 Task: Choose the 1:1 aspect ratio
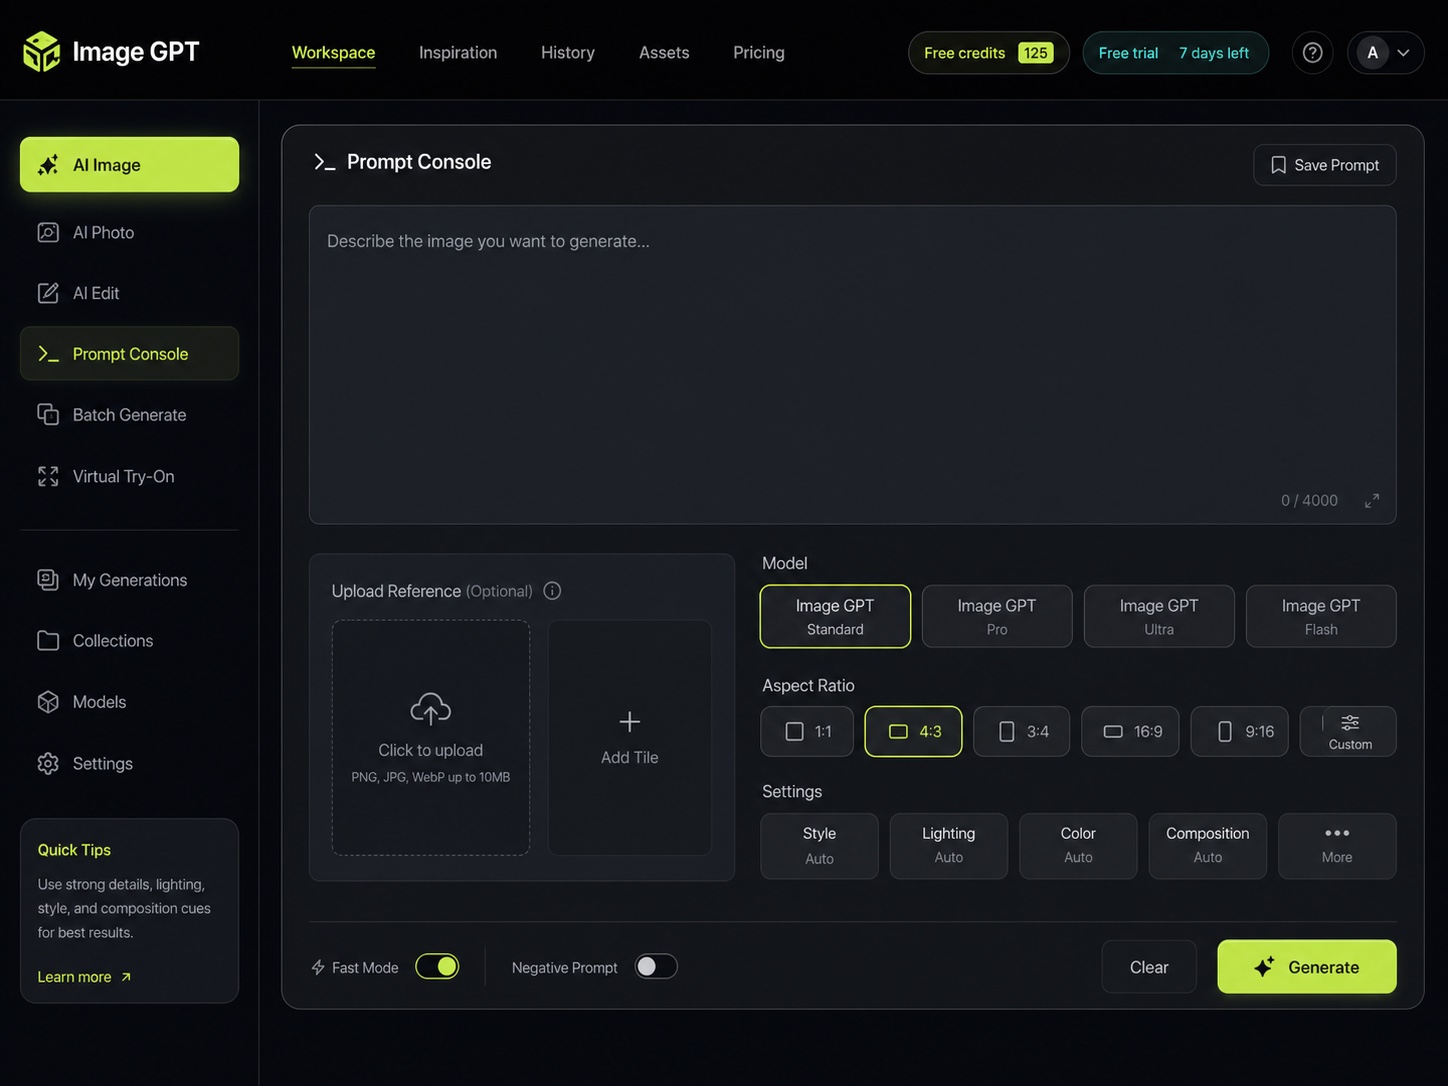coord(807,731)
